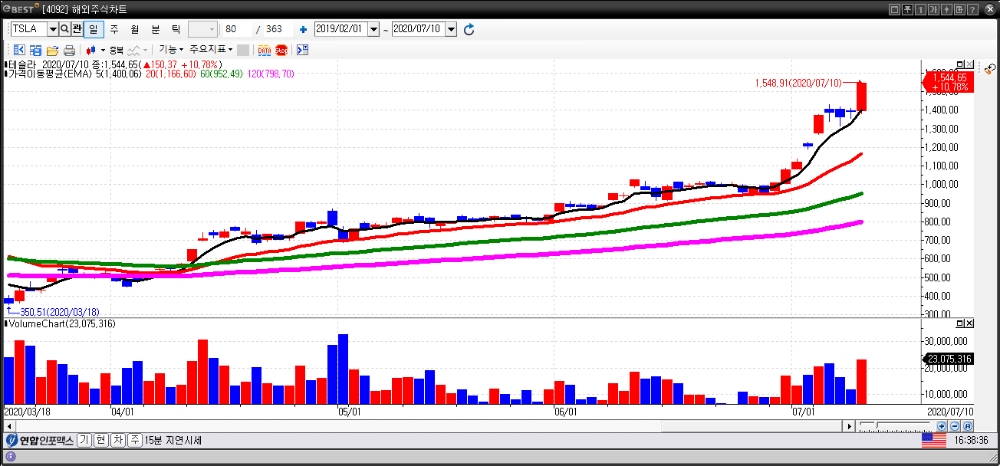Screen dimensions: 1000x466
Task: Click the zoom out minus icon
Action: coord(955,426)
